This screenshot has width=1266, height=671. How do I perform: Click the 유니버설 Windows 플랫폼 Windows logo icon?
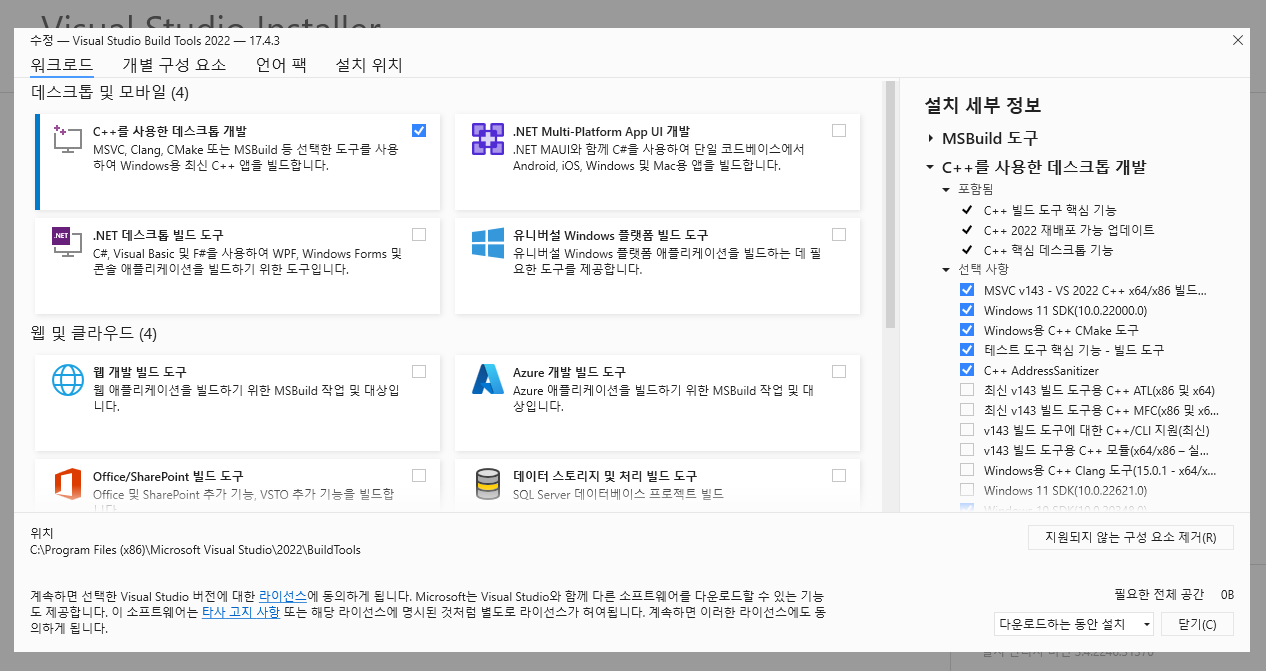tap(488, 243)
